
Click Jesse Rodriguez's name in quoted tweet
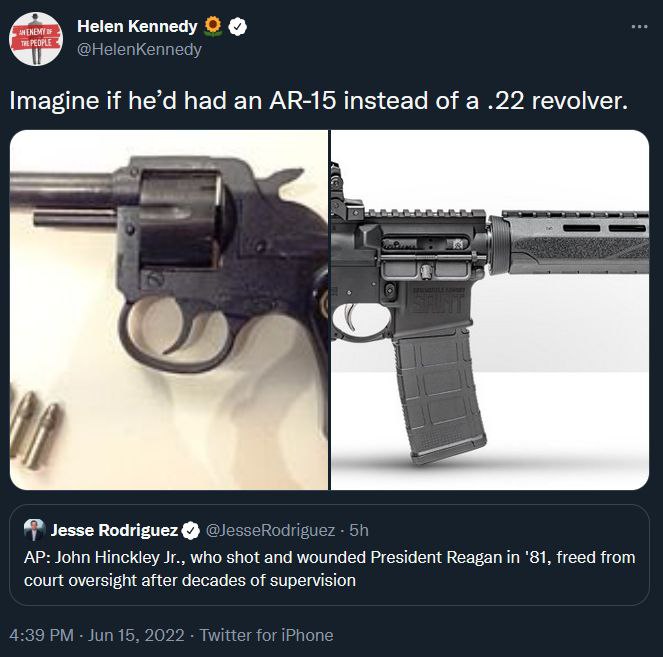click(x=114, y=530)
